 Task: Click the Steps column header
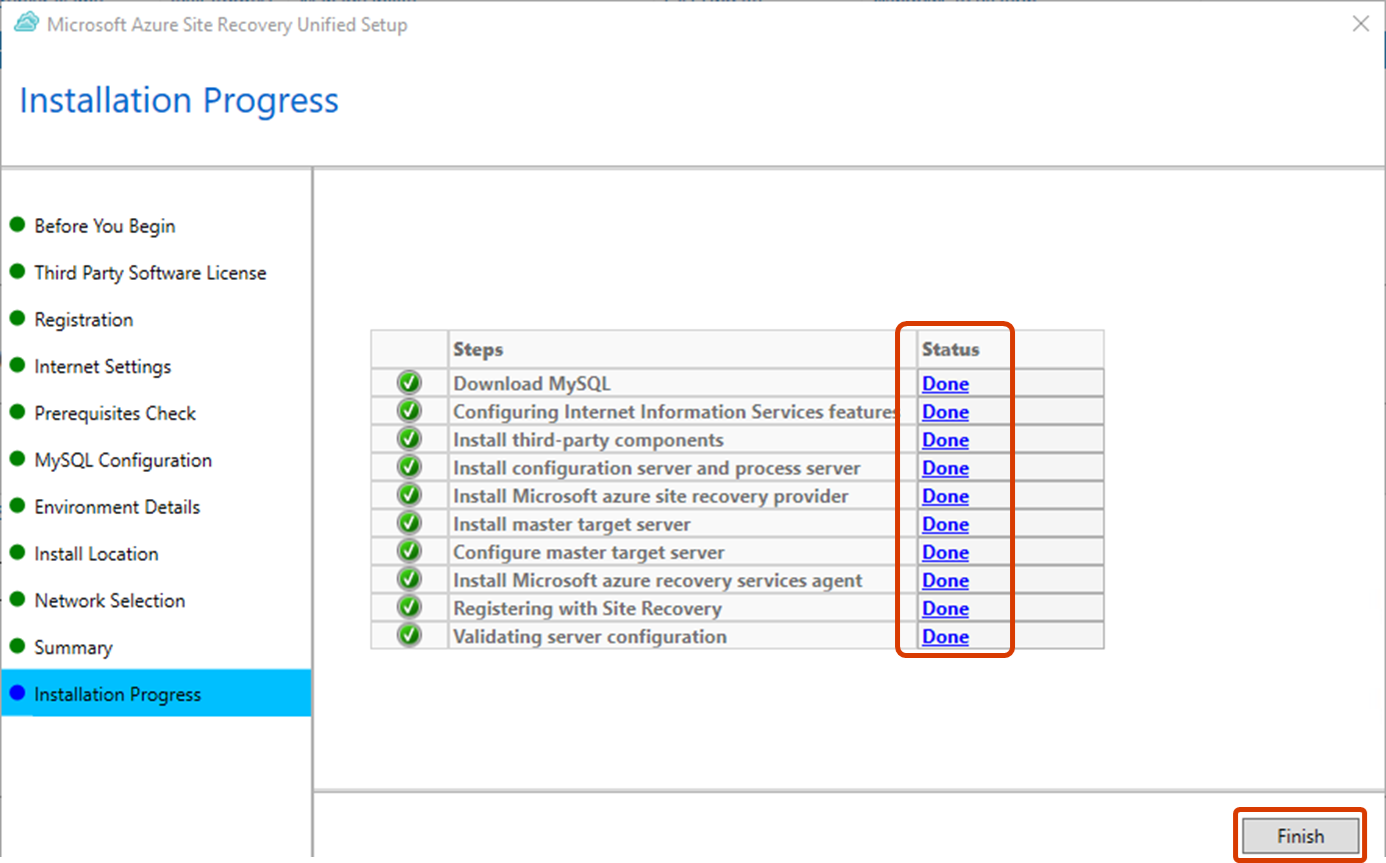(x=477, y=349)
